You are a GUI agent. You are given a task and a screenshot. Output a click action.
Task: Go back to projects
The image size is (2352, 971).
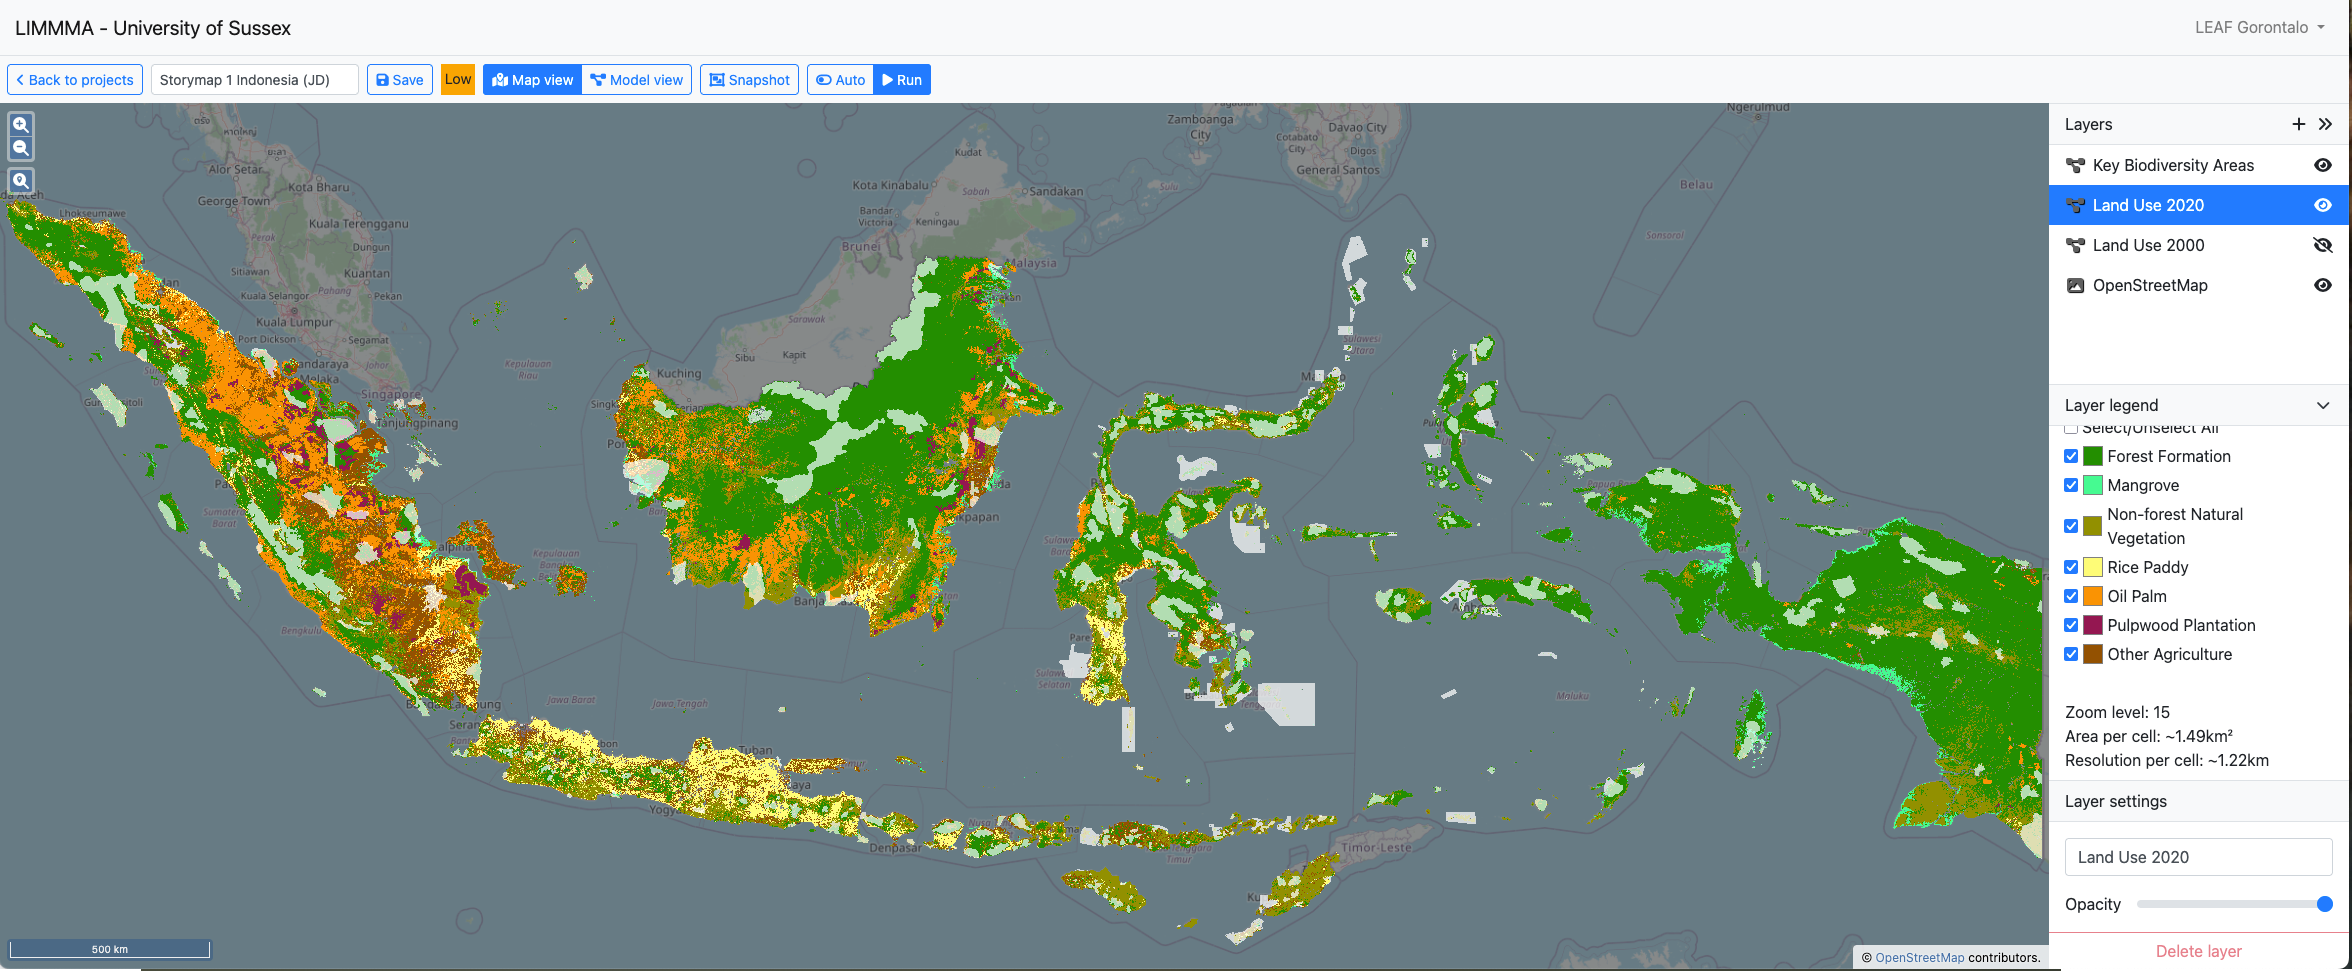tap(75, 80)
